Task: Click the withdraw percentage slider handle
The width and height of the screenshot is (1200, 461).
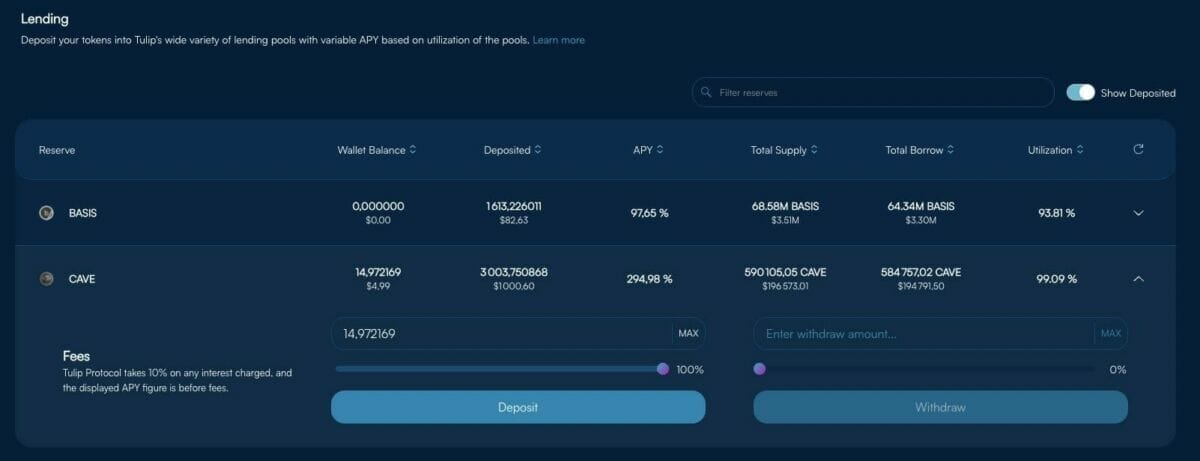Action: coord(760,369)
